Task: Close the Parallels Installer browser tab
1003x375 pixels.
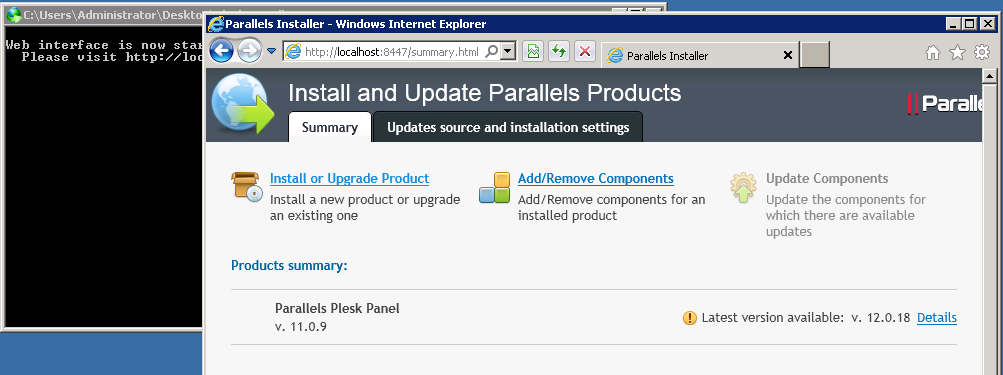Action: [787, 56]
